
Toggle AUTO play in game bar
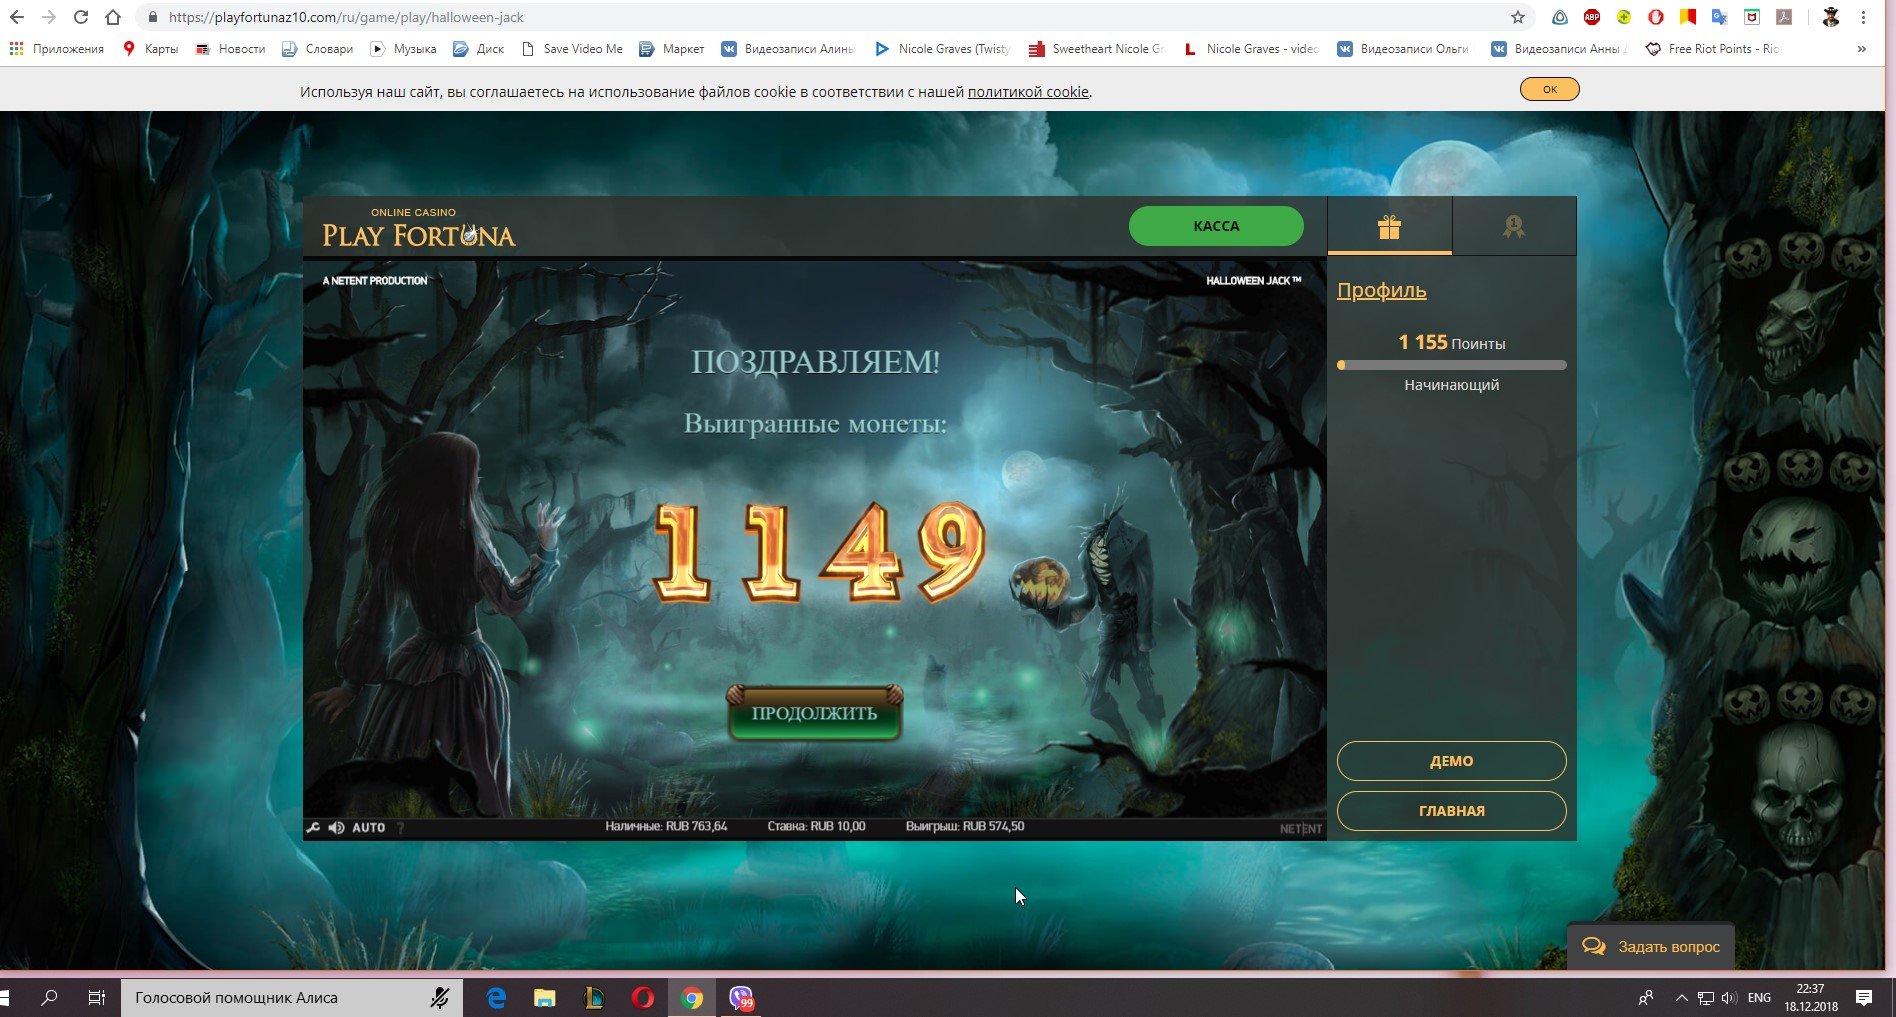click(x=368, y=828)
